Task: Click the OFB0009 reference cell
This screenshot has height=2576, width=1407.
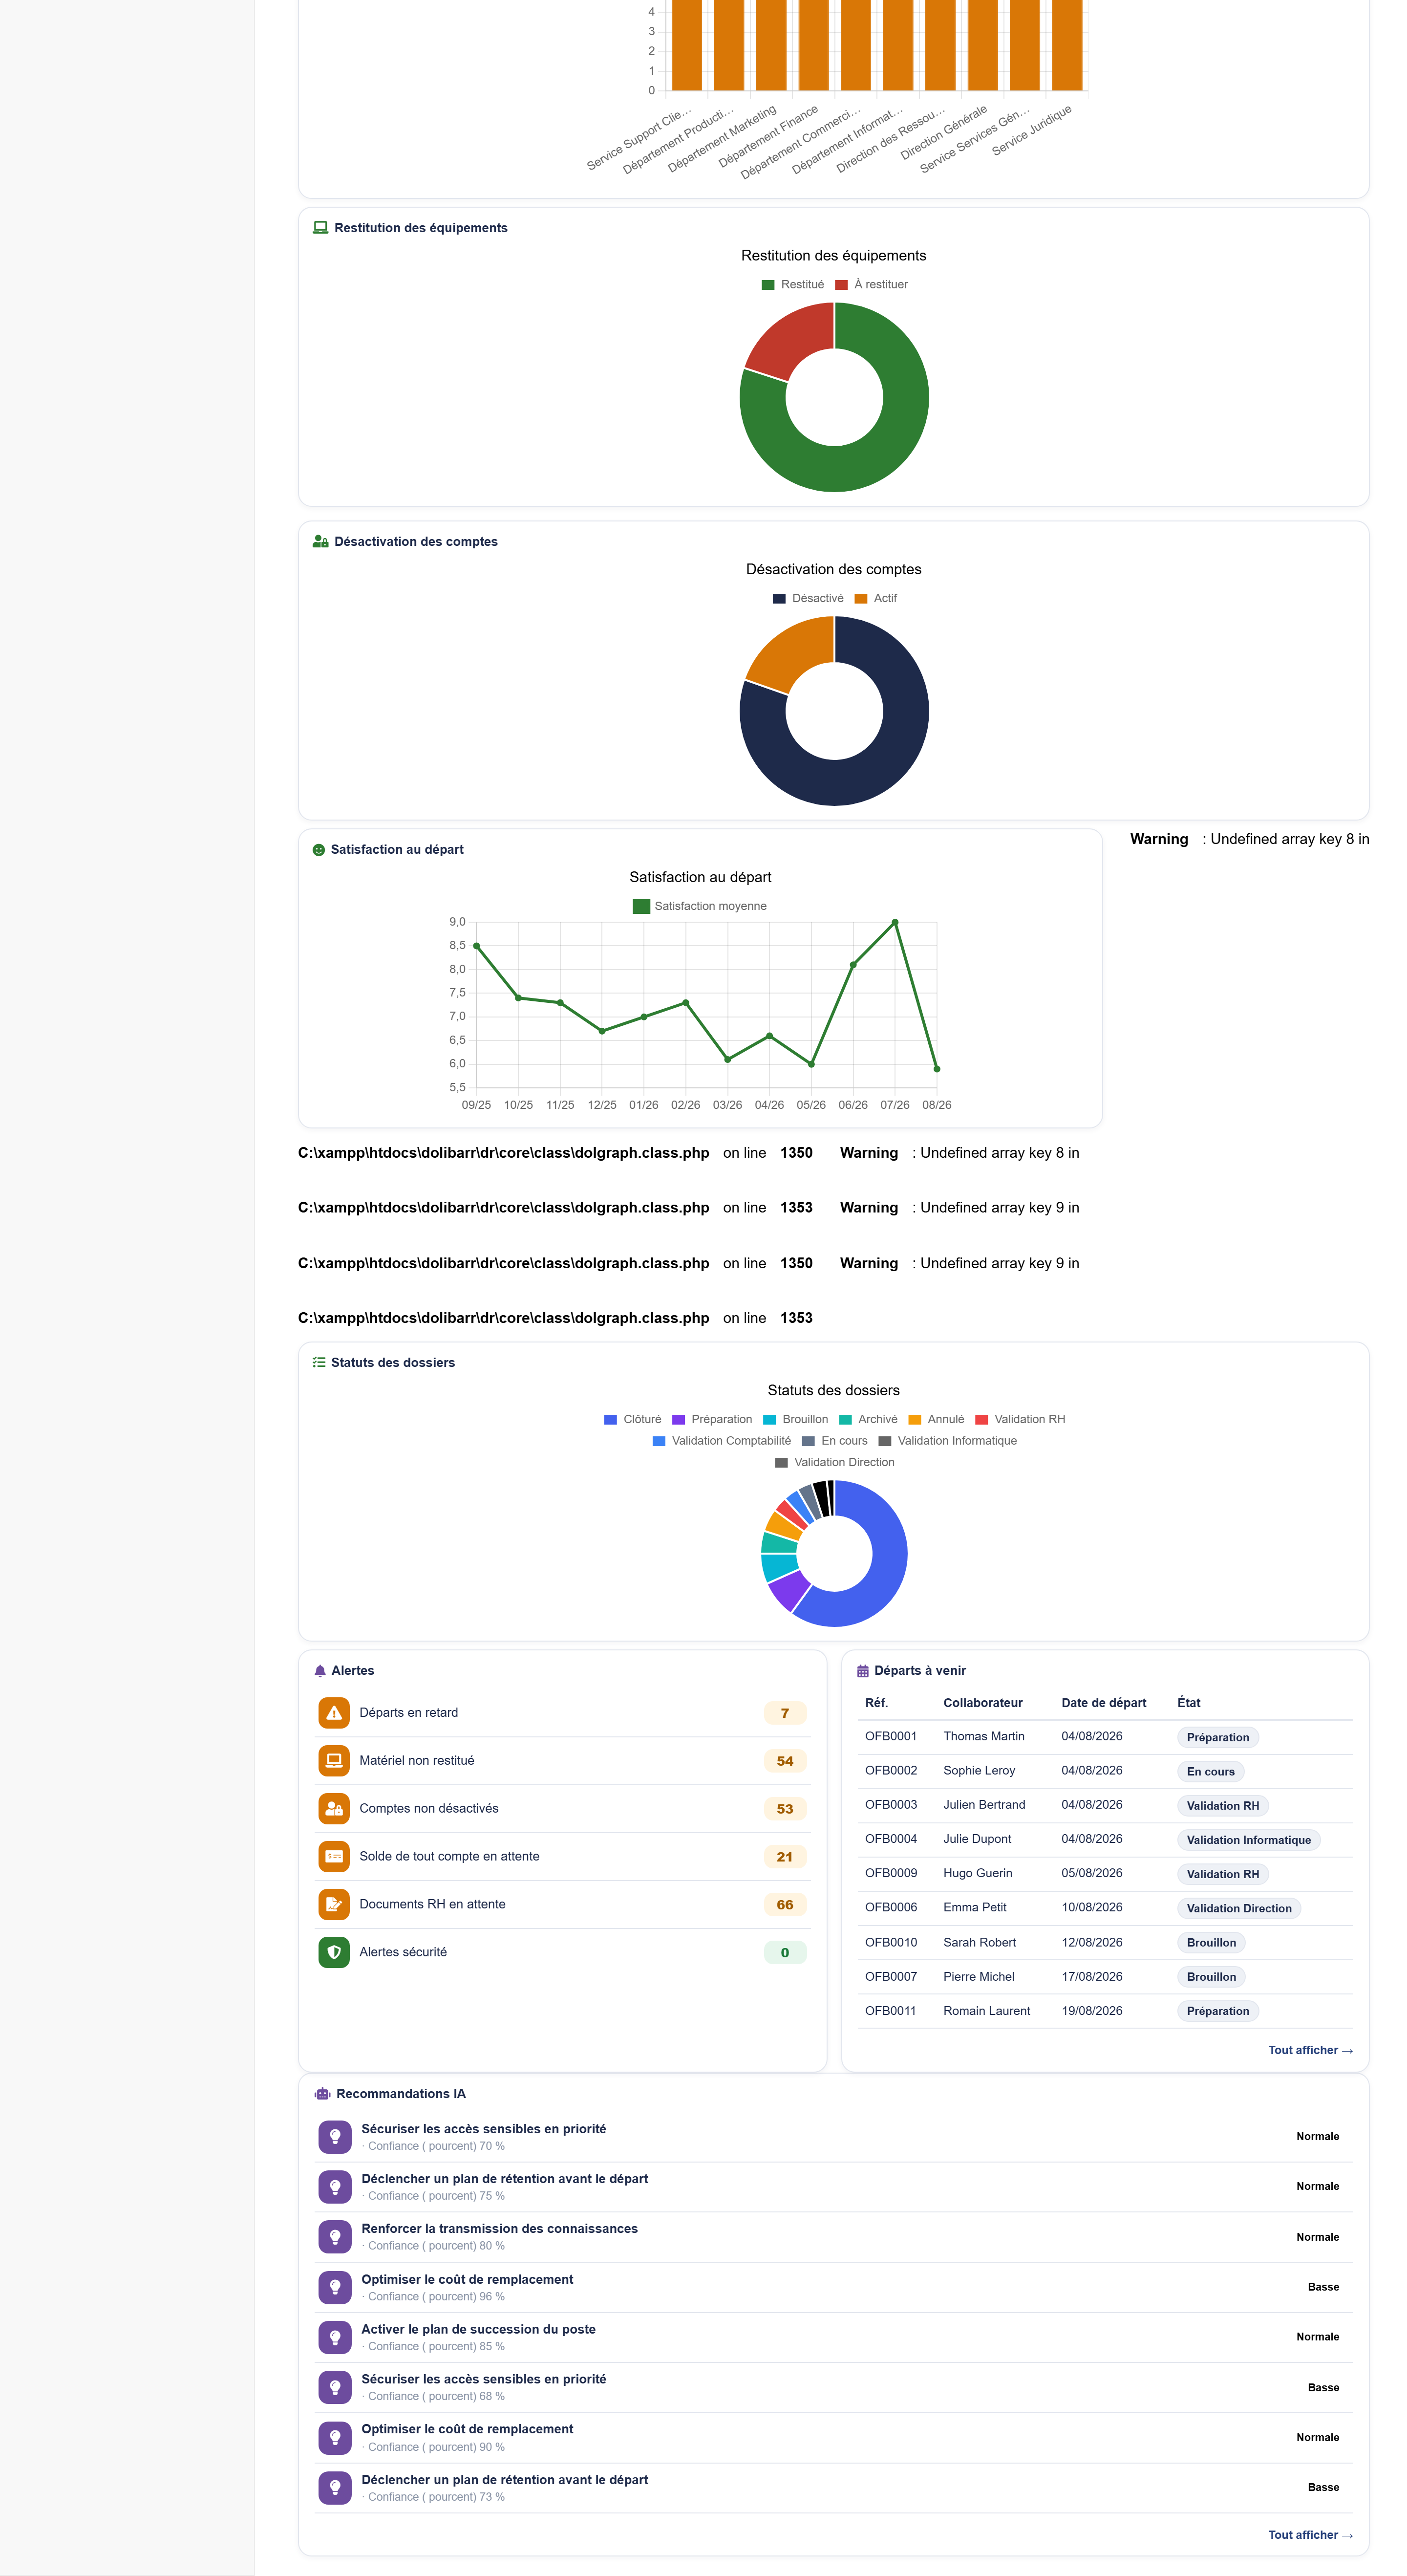Action: click(x=891, y=1873)
